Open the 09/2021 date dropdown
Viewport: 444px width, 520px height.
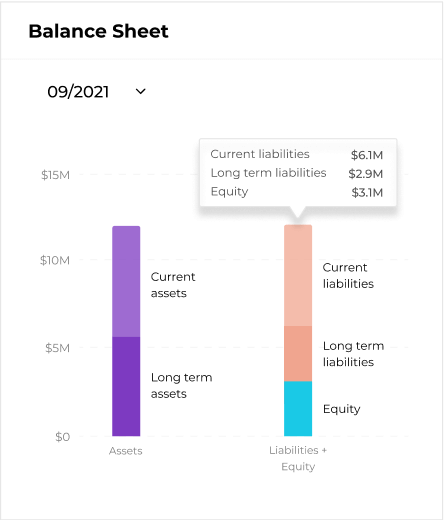point(96,92)
